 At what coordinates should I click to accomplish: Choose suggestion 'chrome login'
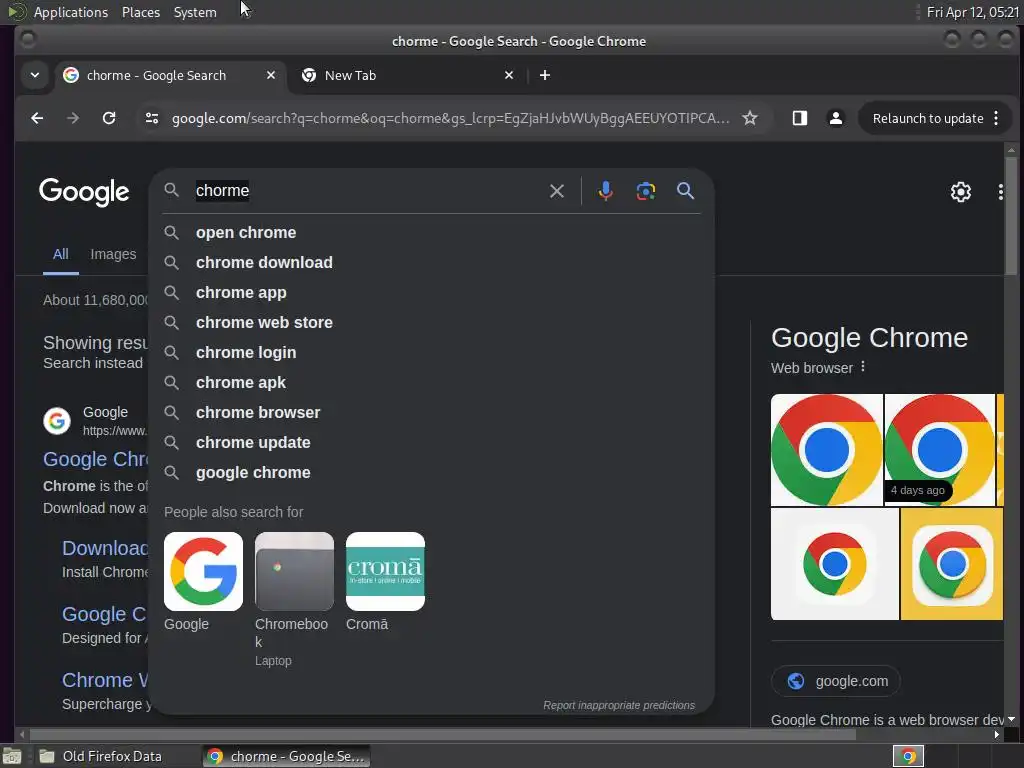(431, 353)
